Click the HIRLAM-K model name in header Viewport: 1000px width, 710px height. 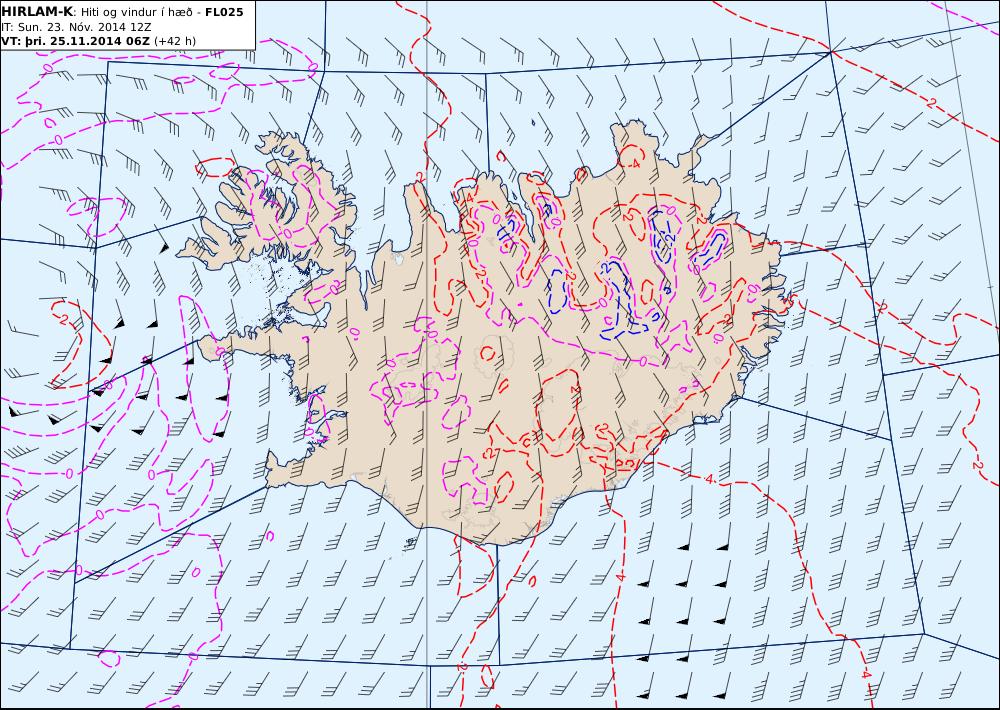38,12
